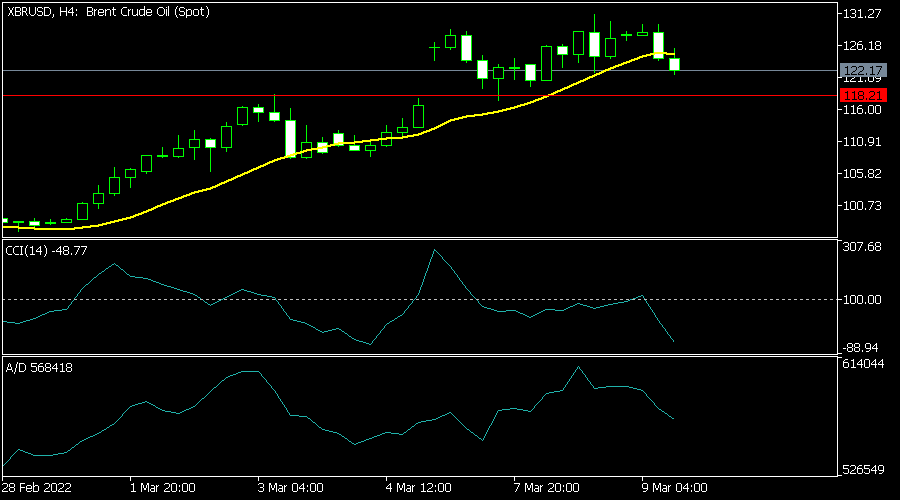Select the current price label 122.17
900x500 pixels.
[x=863, y=71]
